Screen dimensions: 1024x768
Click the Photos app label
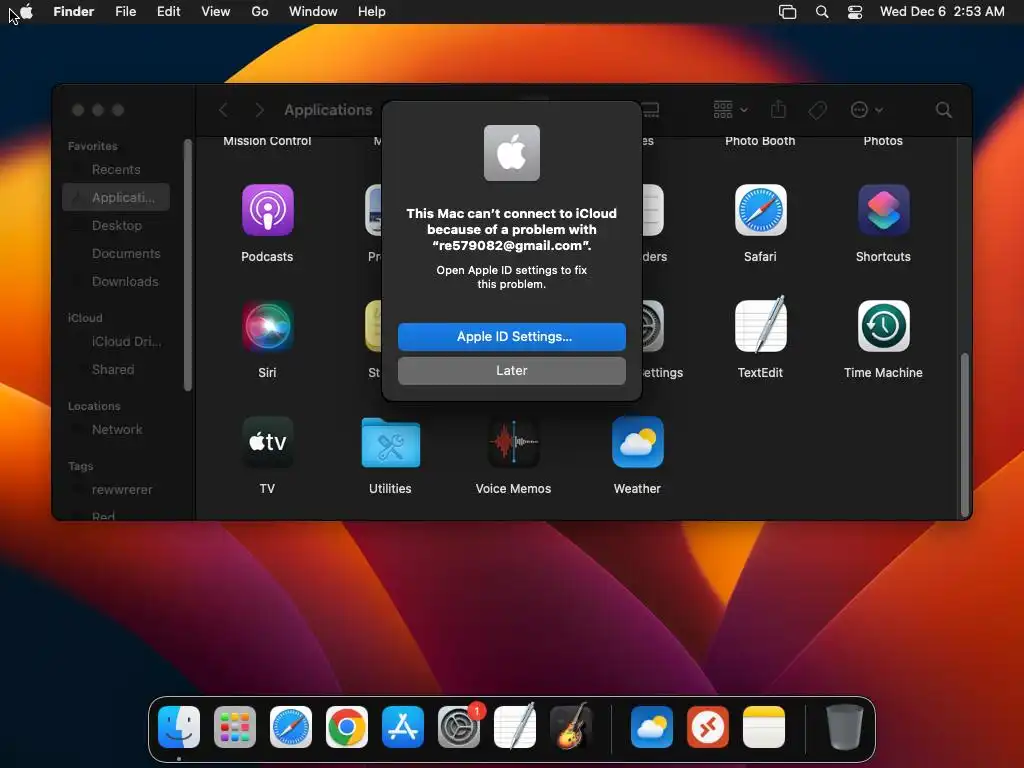pyautogui.click(x=883, y=141)
